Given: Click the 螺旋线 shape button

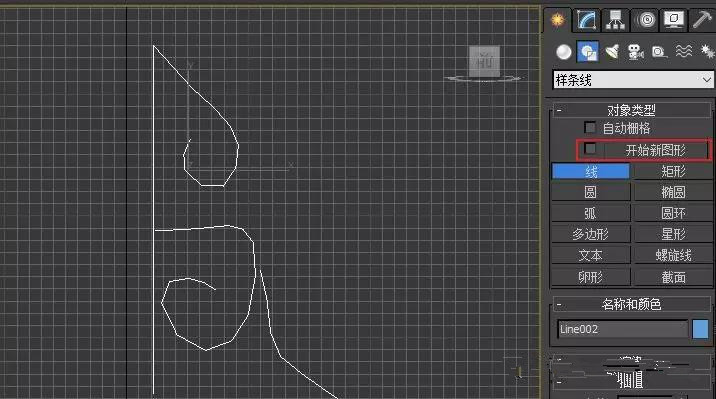Looking at the screenshot, I should coord(673,255).
